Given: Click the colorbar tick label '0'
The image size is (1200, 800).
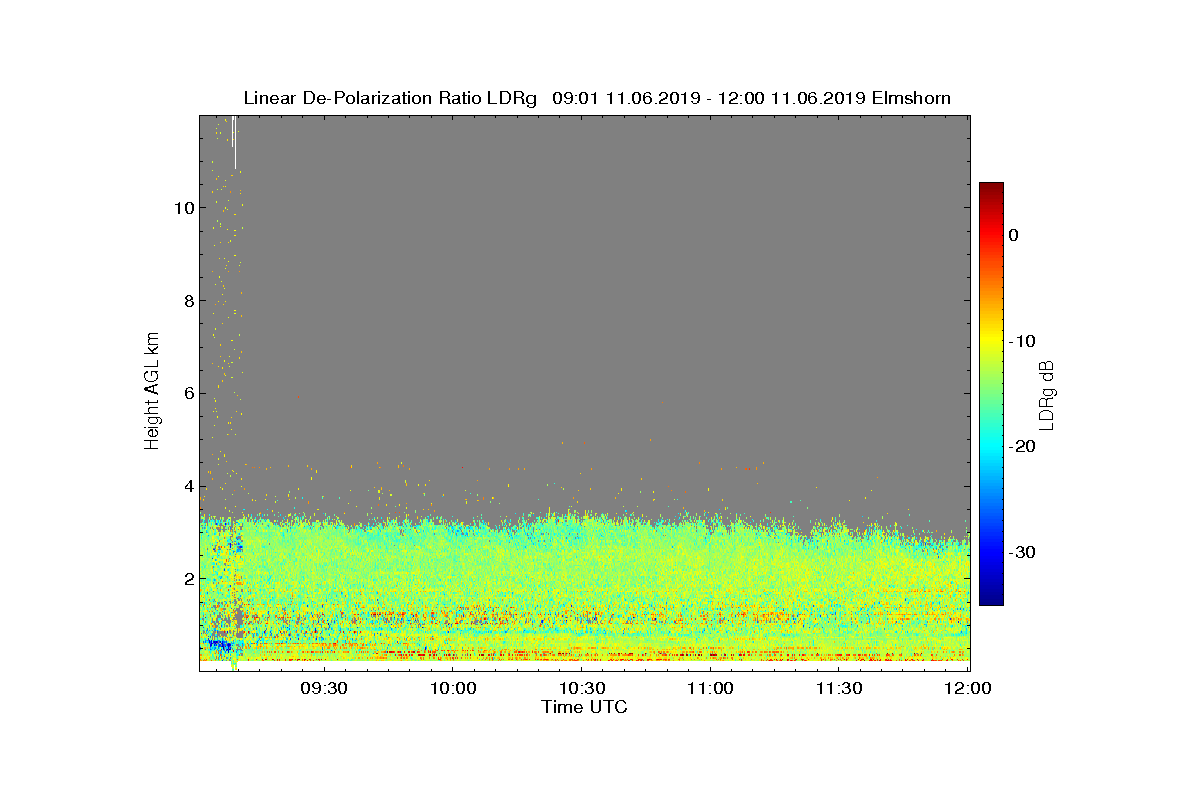Looking at the screenshot, I should point(1014,235).
